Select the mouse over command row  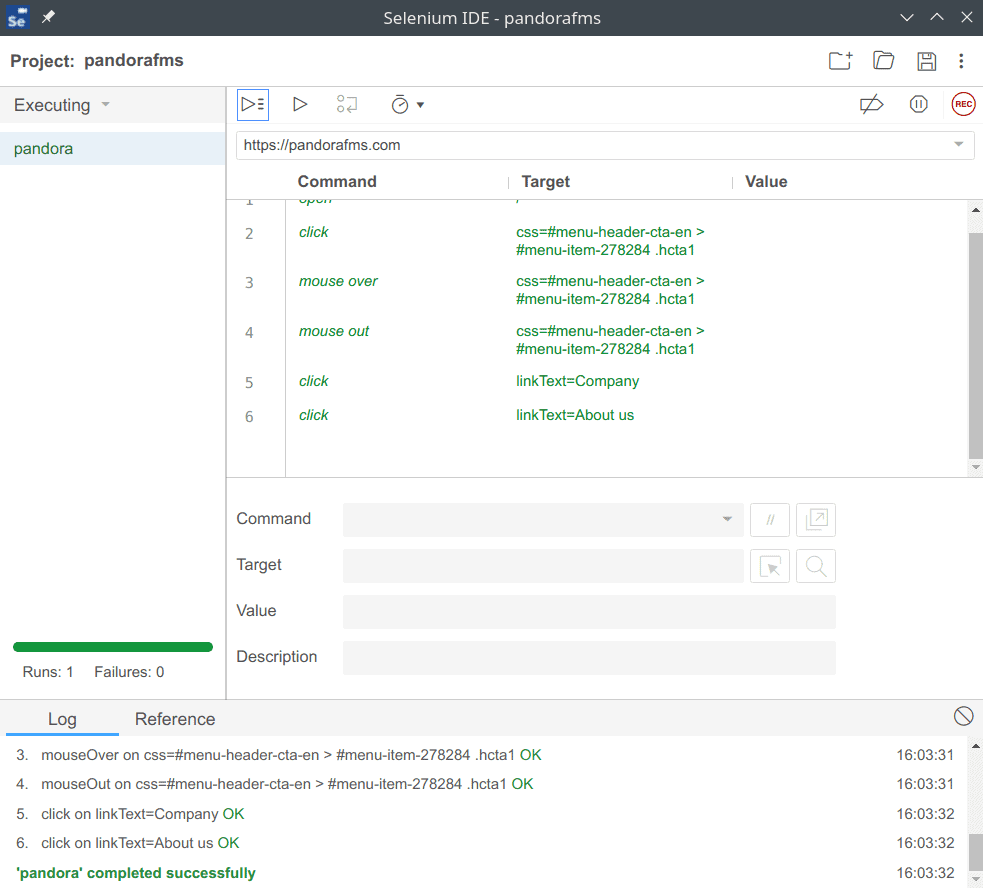click(597, 290)
